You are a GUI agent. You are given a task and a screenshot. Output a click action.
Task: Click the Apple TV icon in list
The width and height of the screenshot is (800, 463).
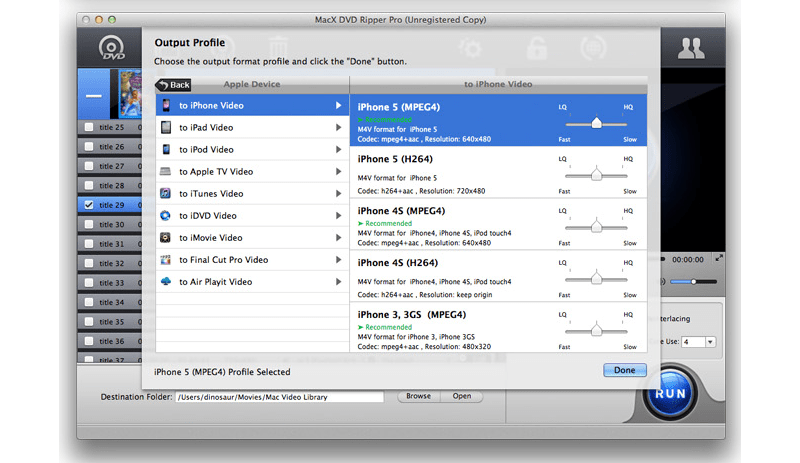165,172
